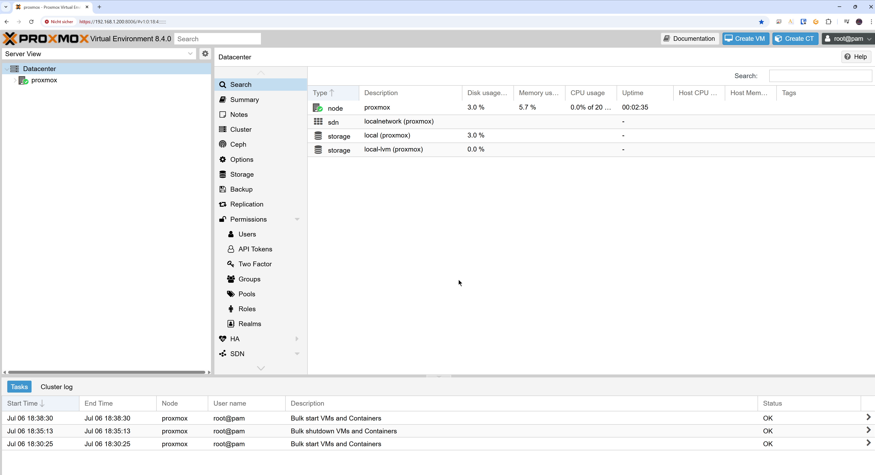Click the Create CT button

(x=795, y=39)
